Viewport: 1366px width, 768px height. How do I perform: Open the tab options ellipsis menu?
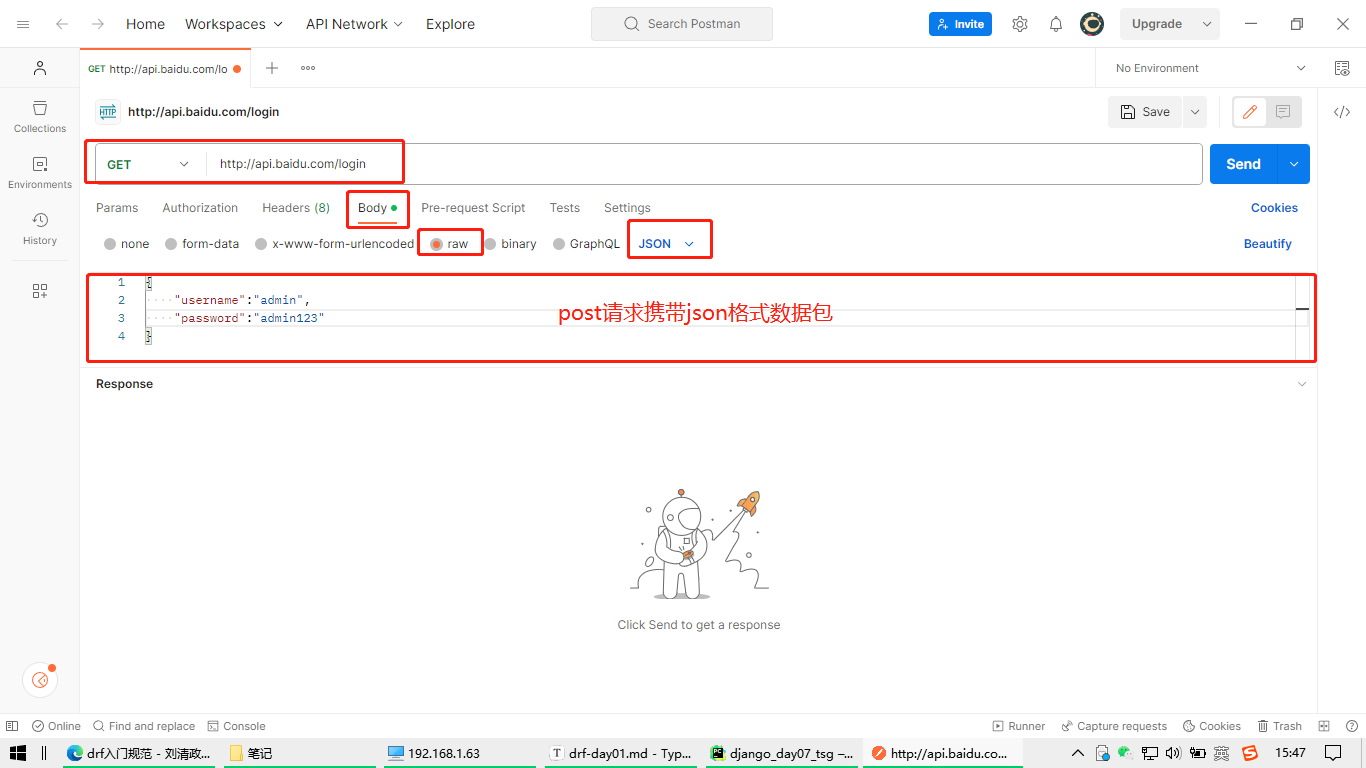308,68
